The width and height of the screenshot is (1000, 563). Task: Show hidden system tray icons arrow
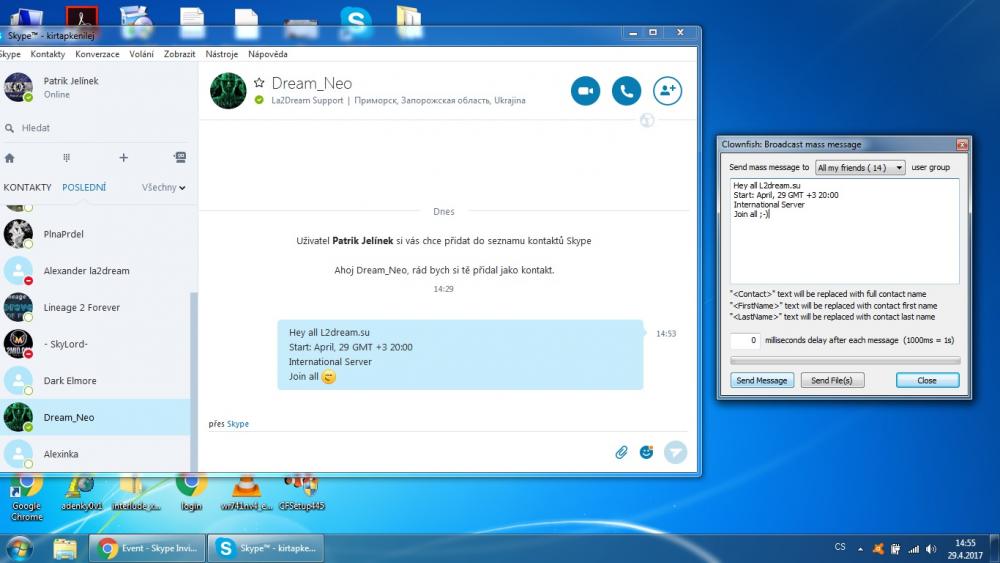click(860, 548)
